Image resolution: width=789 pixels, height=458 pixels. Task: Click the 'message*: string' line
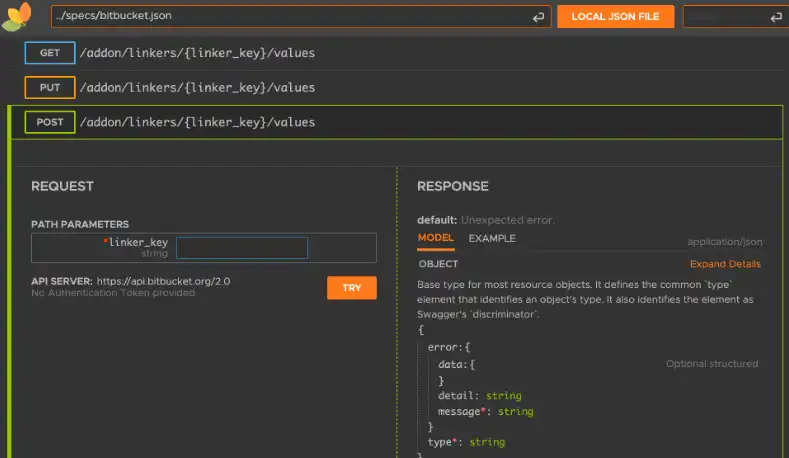pyautogui.click(x=486, y=412)
